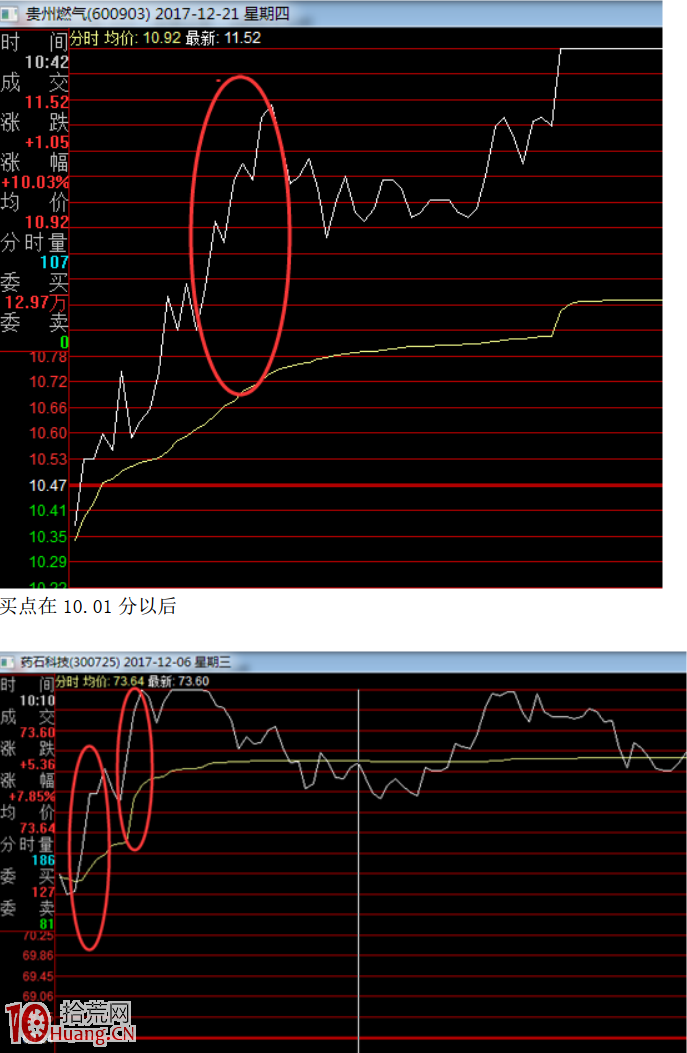Click the 分时量 value 107

[x=54, y=262]
